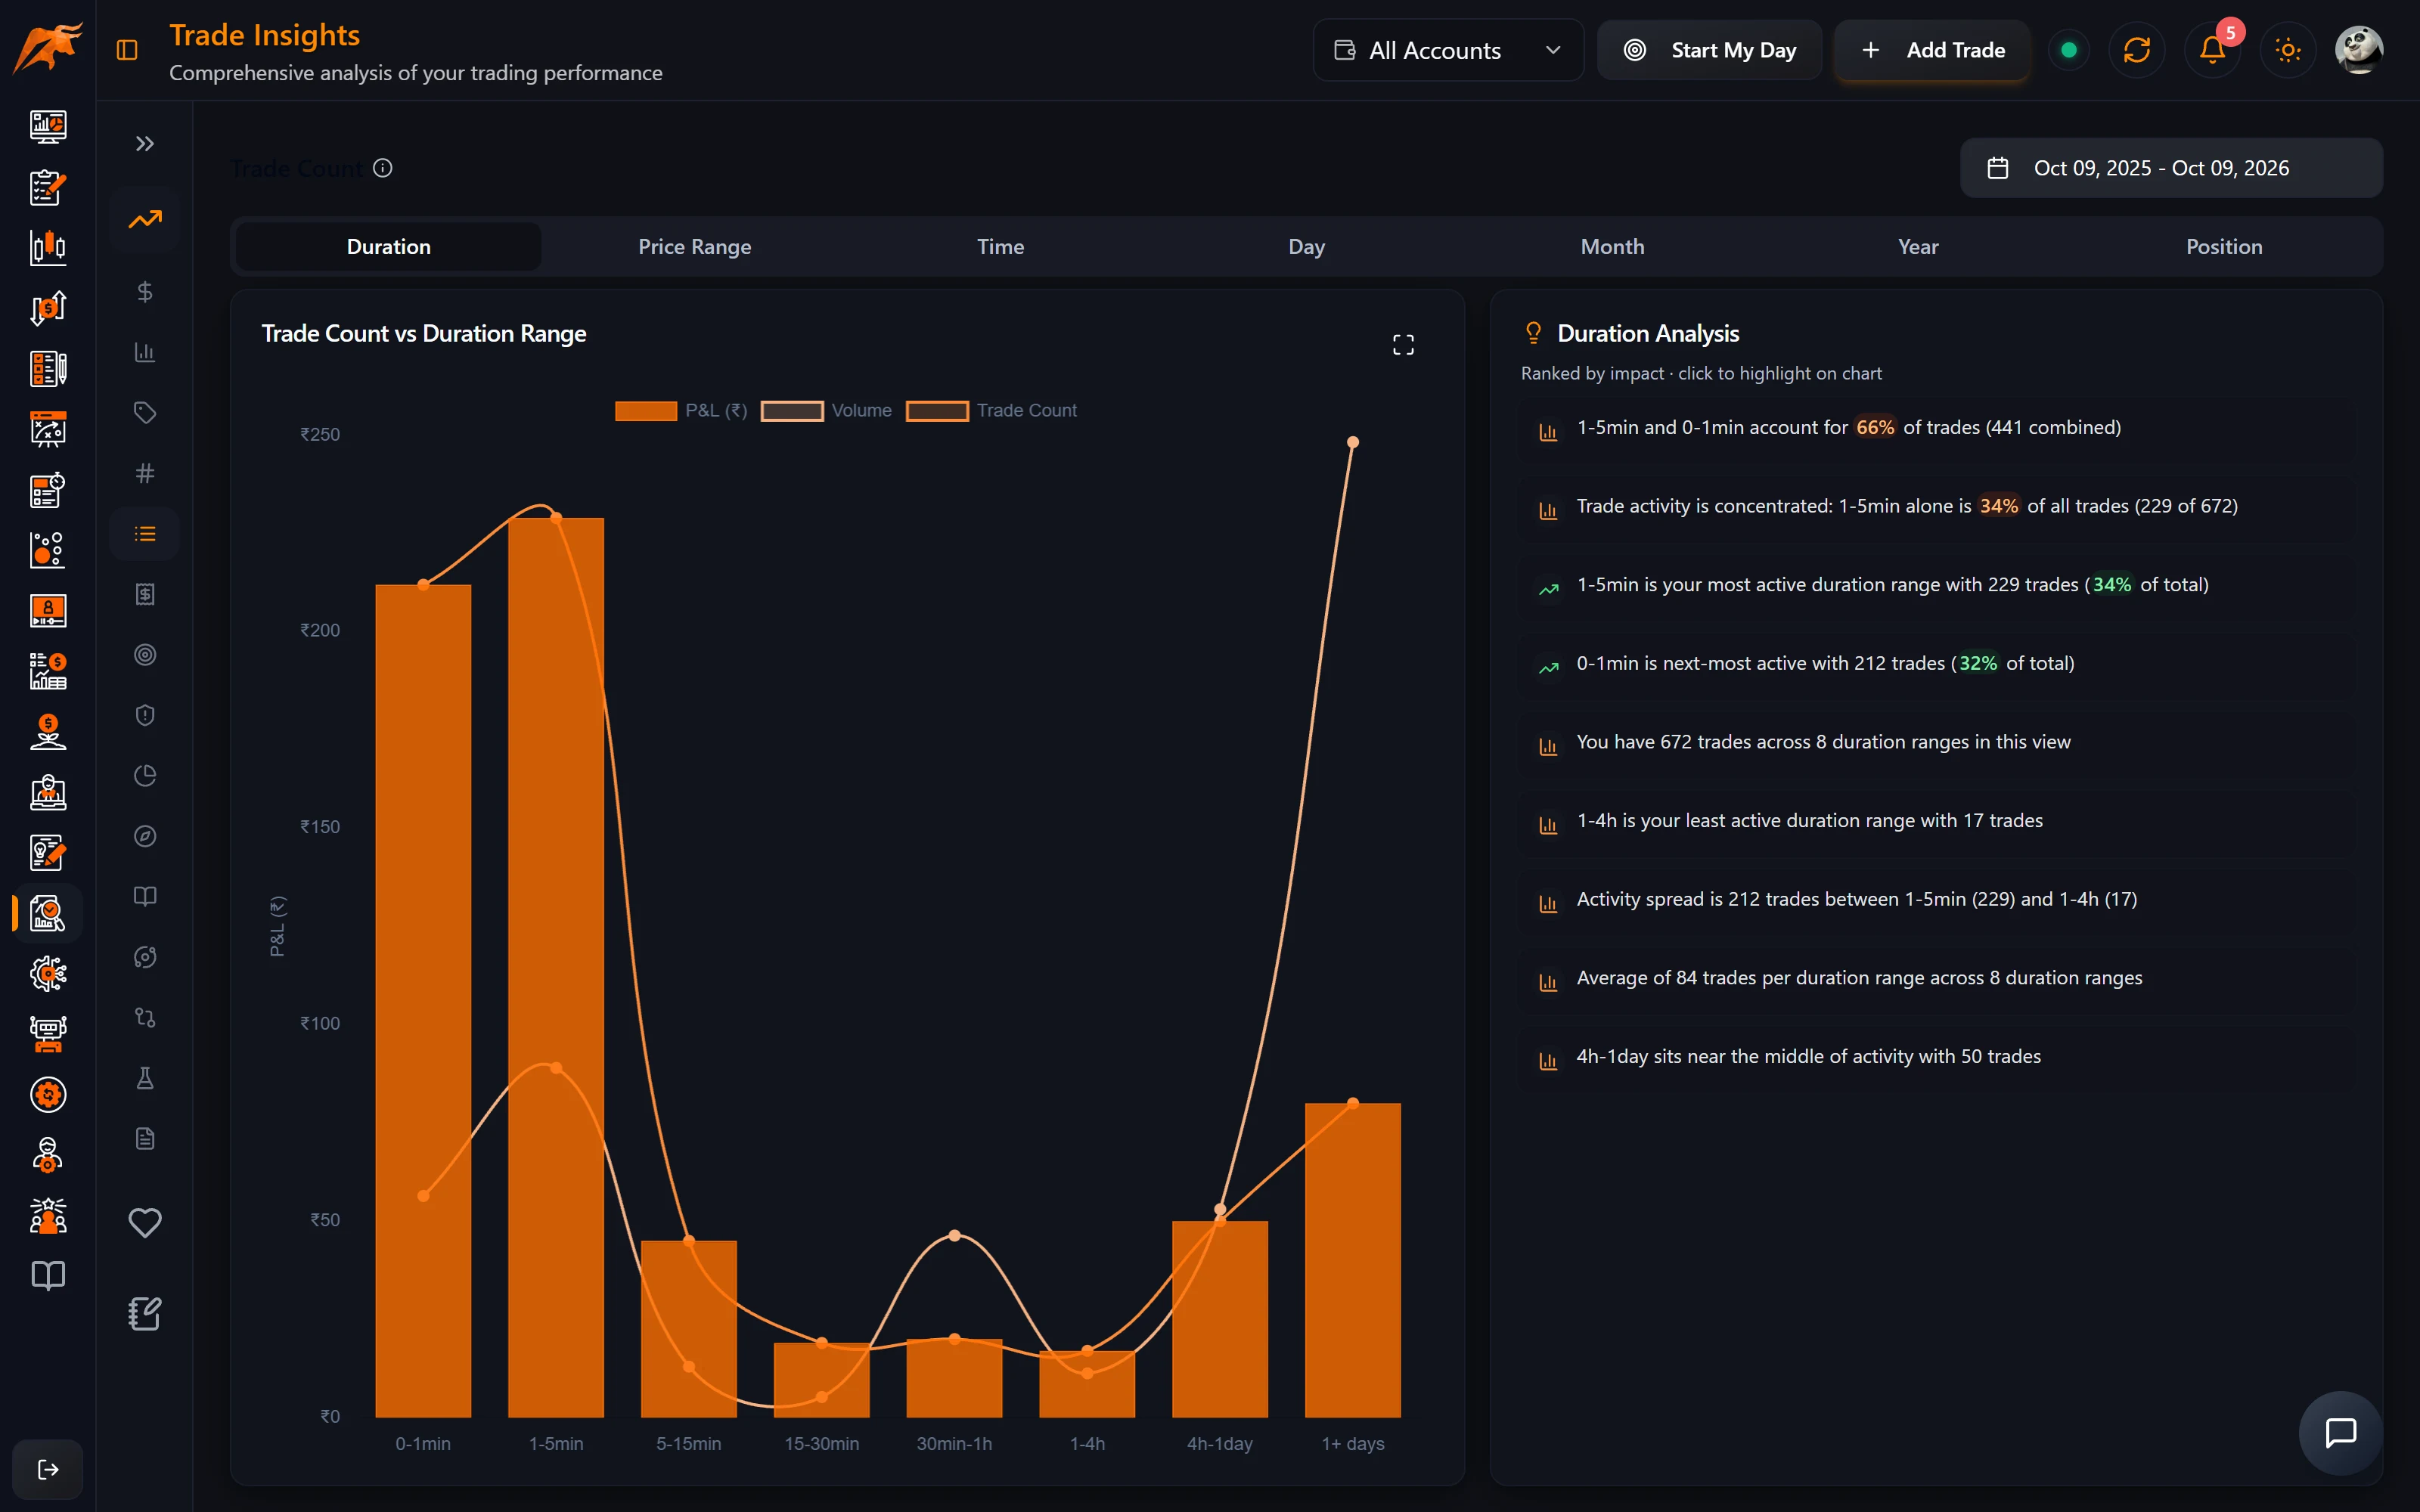The height and width of the screenshot is (1512, 2420).
Task: Select the Duration tab
Action: (389, 247)
